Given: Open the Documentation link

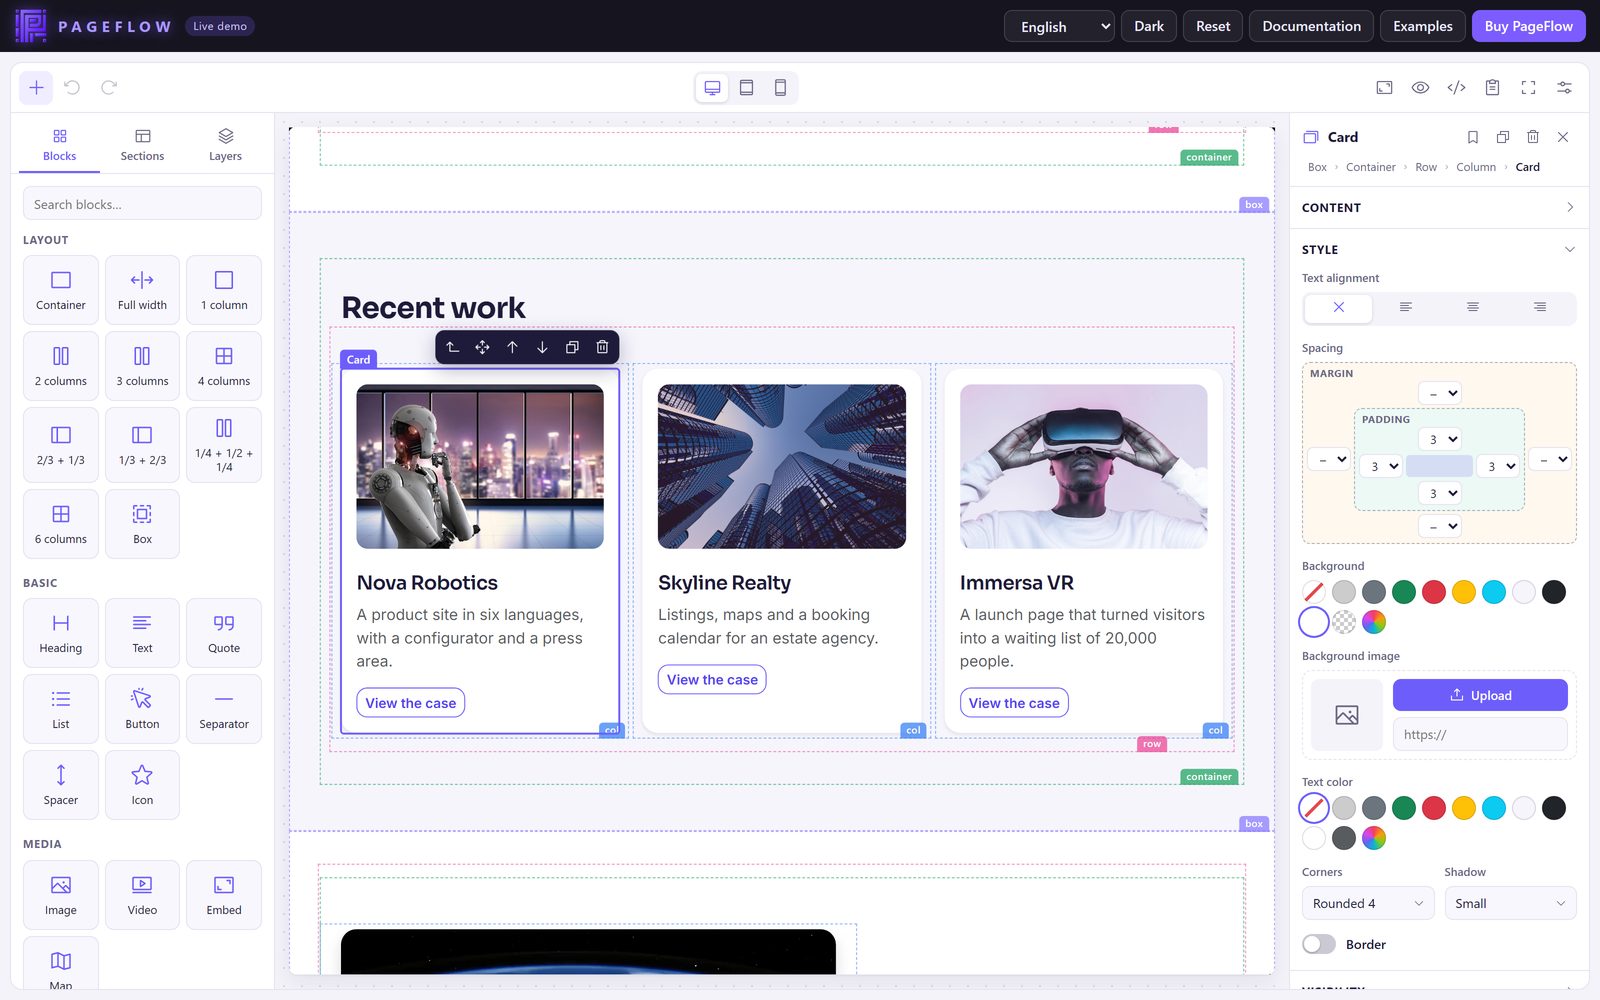Looking at the screenshot, I should click(1311, 26).
